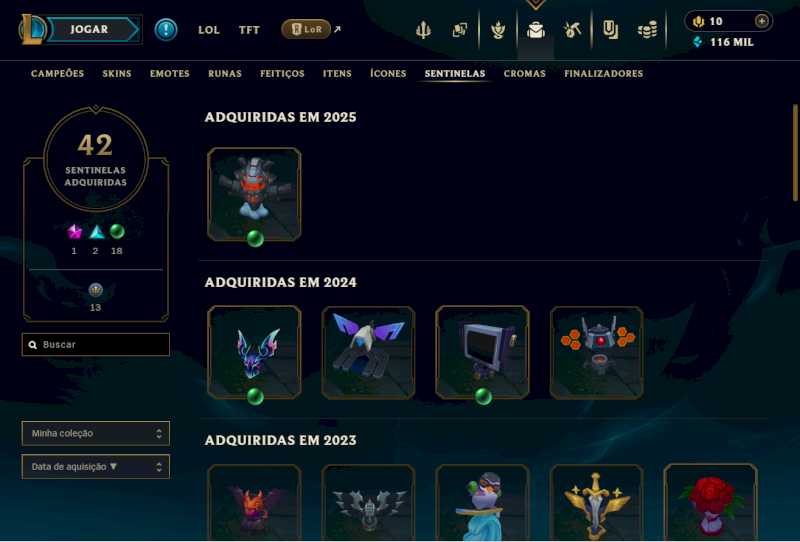Open the Clash trident icon

(423, 30)
